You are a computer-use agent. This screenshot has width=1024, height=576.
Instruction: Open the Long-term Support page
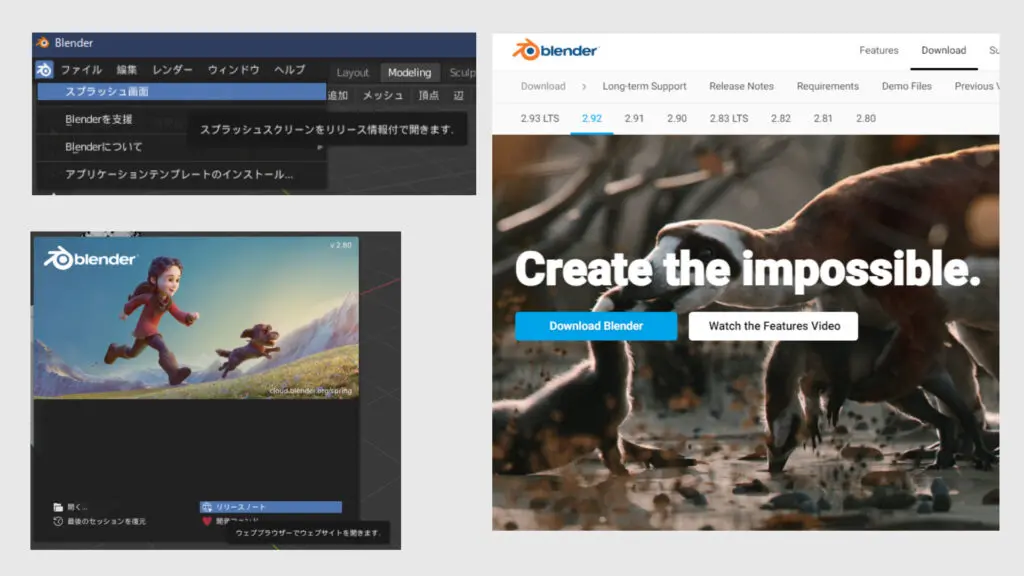644,86
